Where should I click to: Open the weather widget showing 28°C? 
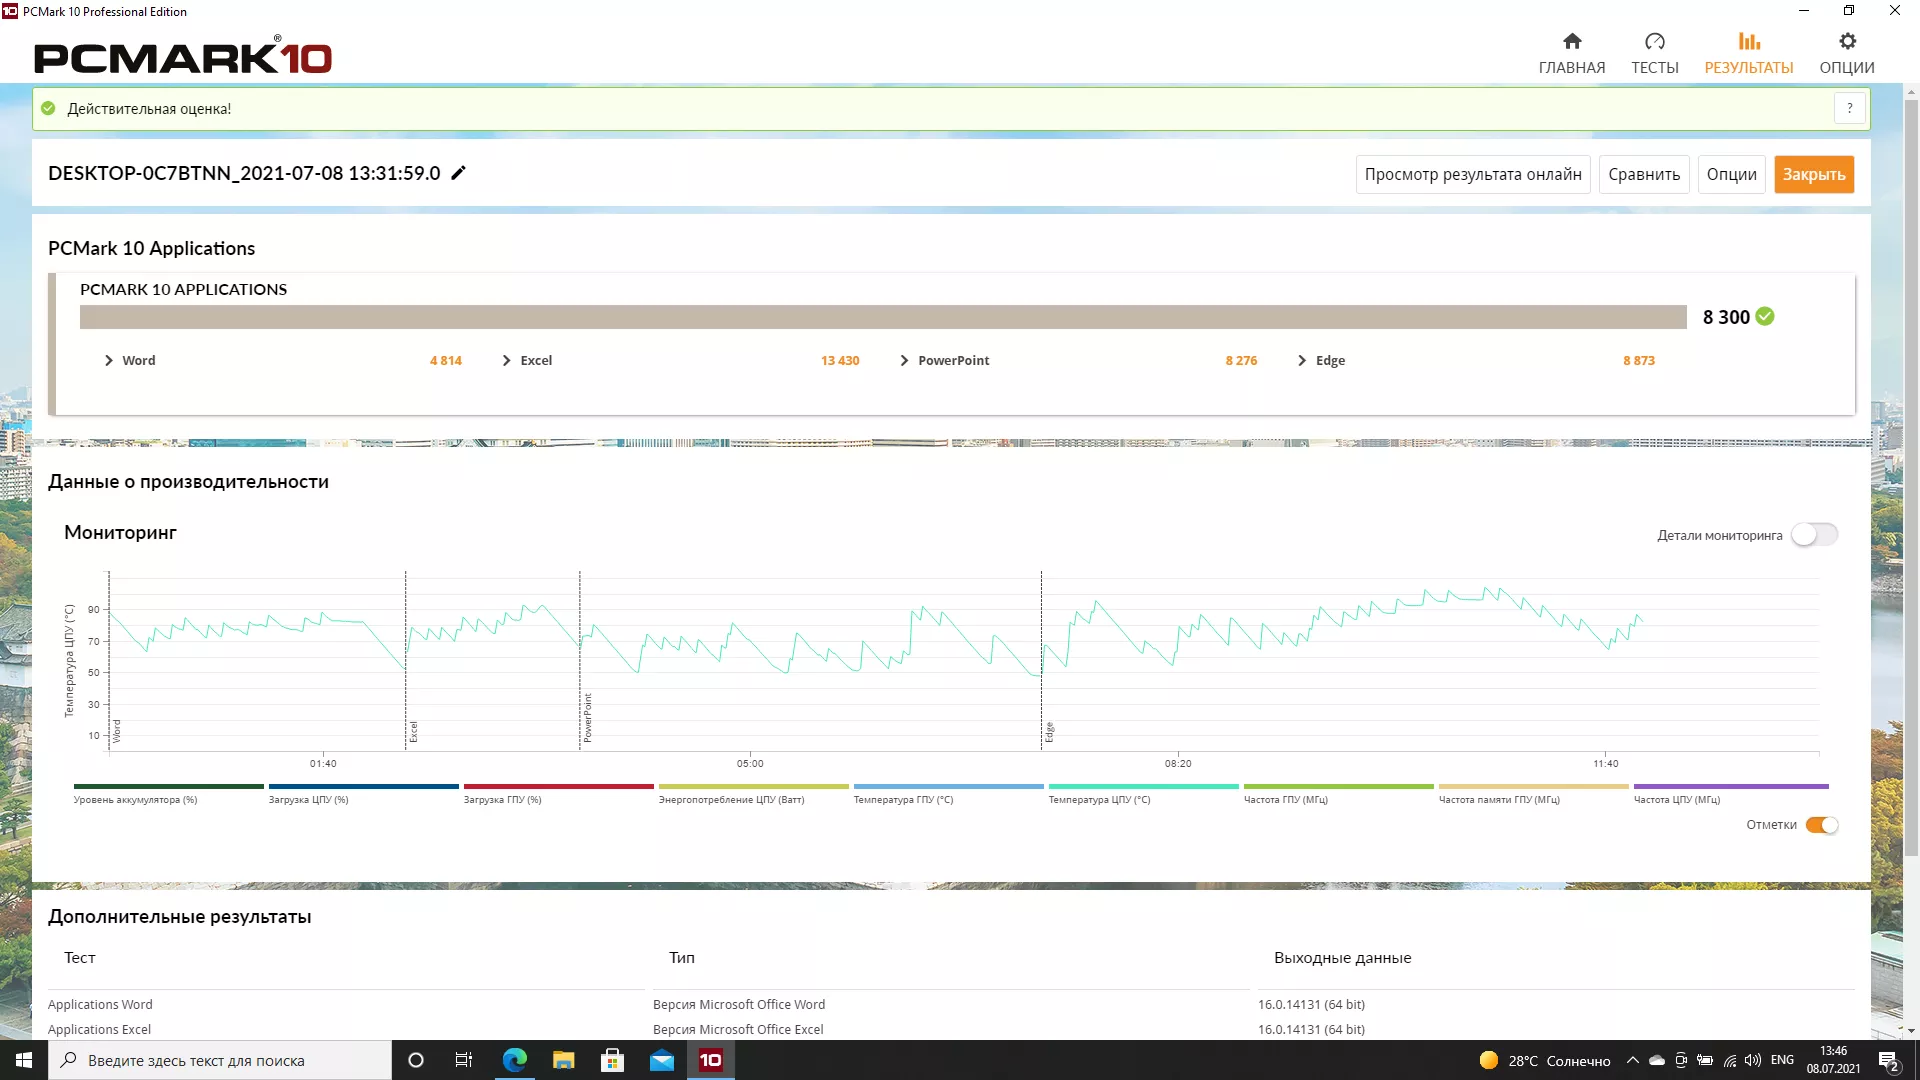click(x=1544, y=1060)
